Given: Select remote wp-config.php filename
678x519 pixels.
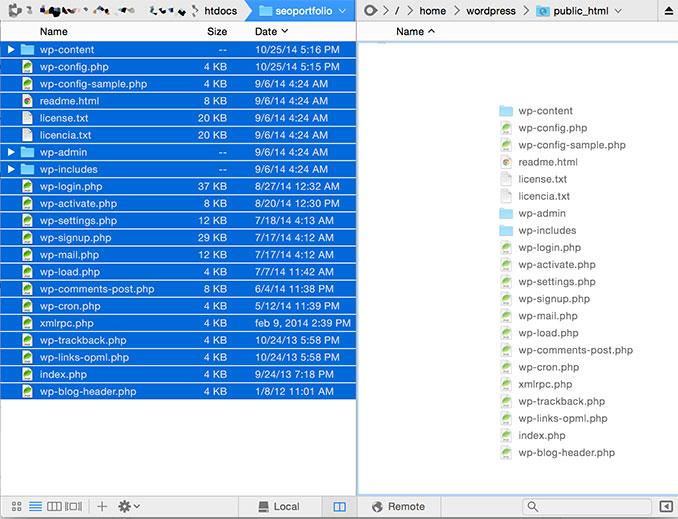Looking at the screenshot, I should tap(553, 128).
